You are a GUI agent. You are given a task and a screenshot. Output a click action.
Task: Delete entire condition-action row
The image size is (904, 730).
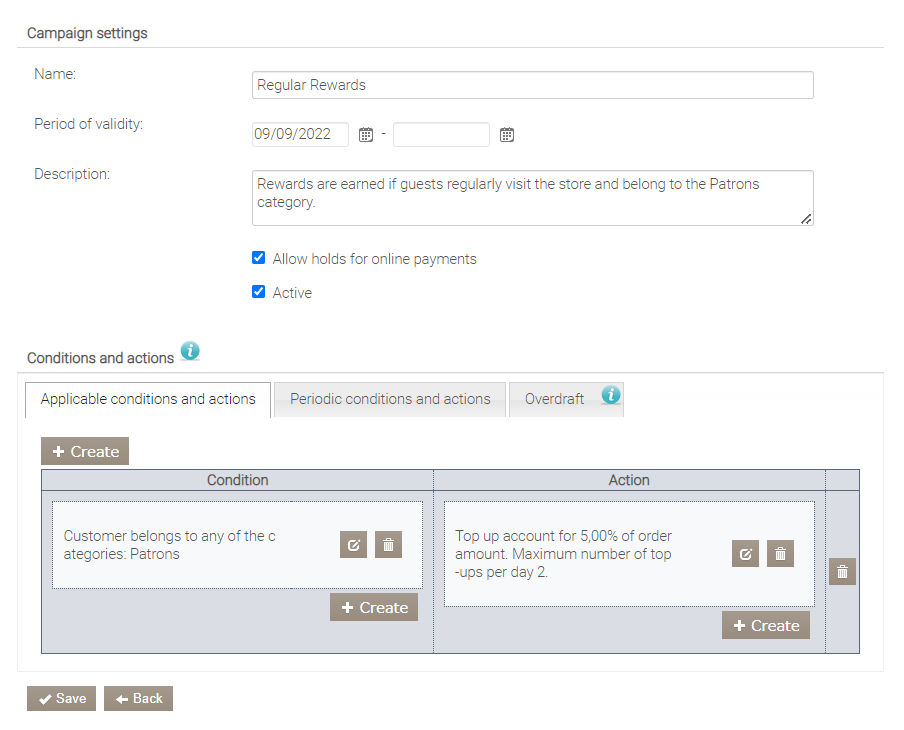click(842, 571)
